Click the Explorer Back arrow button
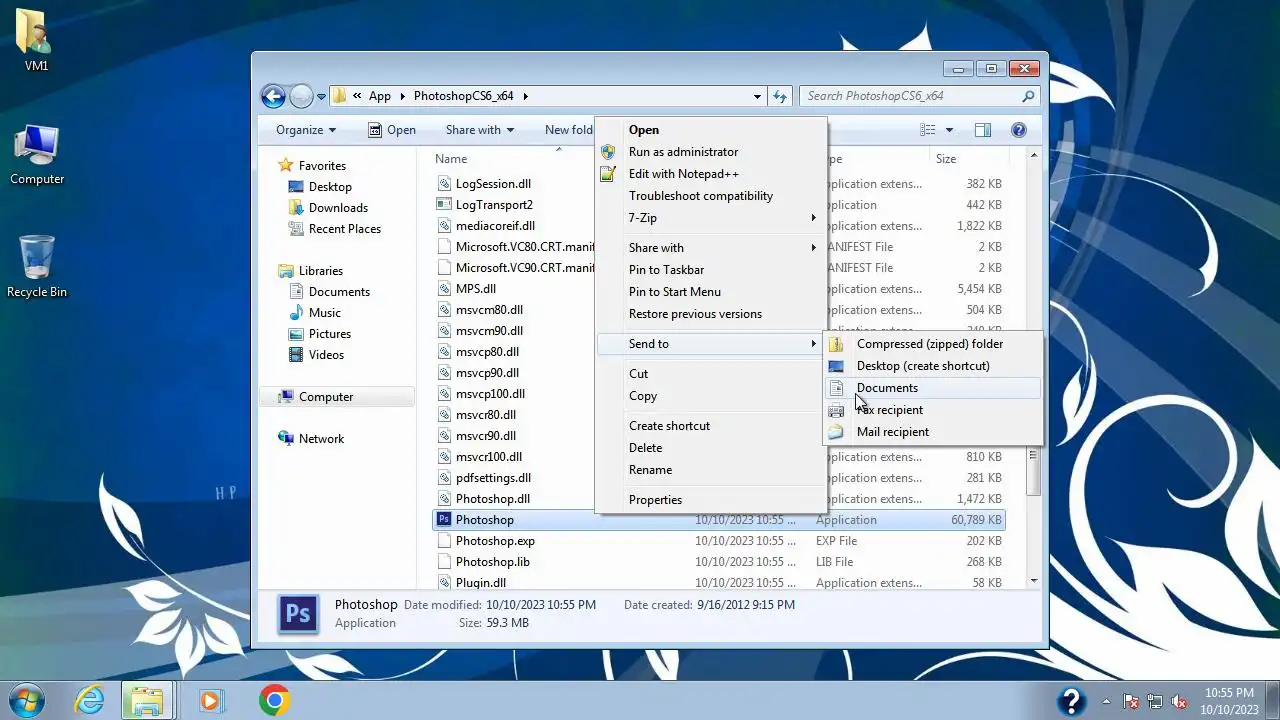Image resolution: width=1280 pixels, height=720 pixels. click(273, 96)
